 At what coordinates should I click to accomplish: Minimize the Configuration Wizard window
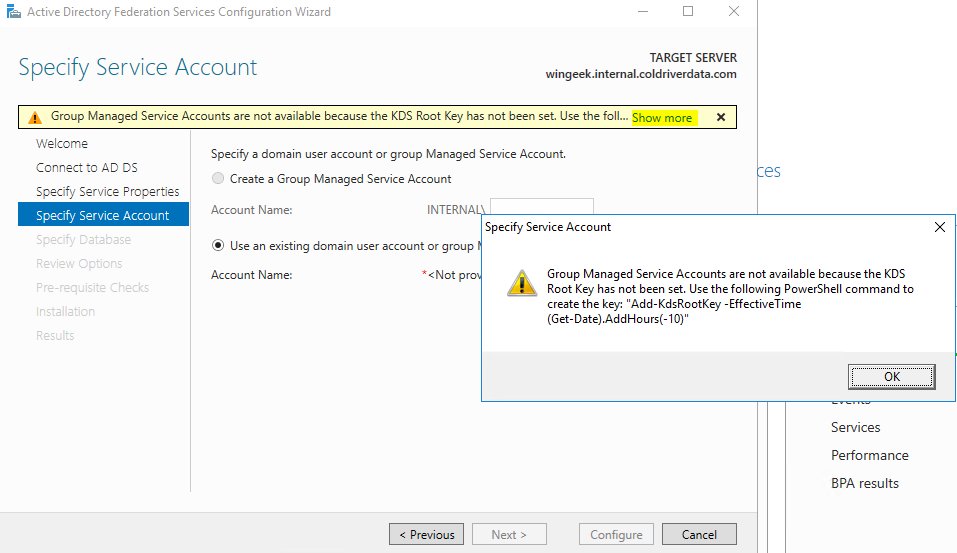click(642, 12)
